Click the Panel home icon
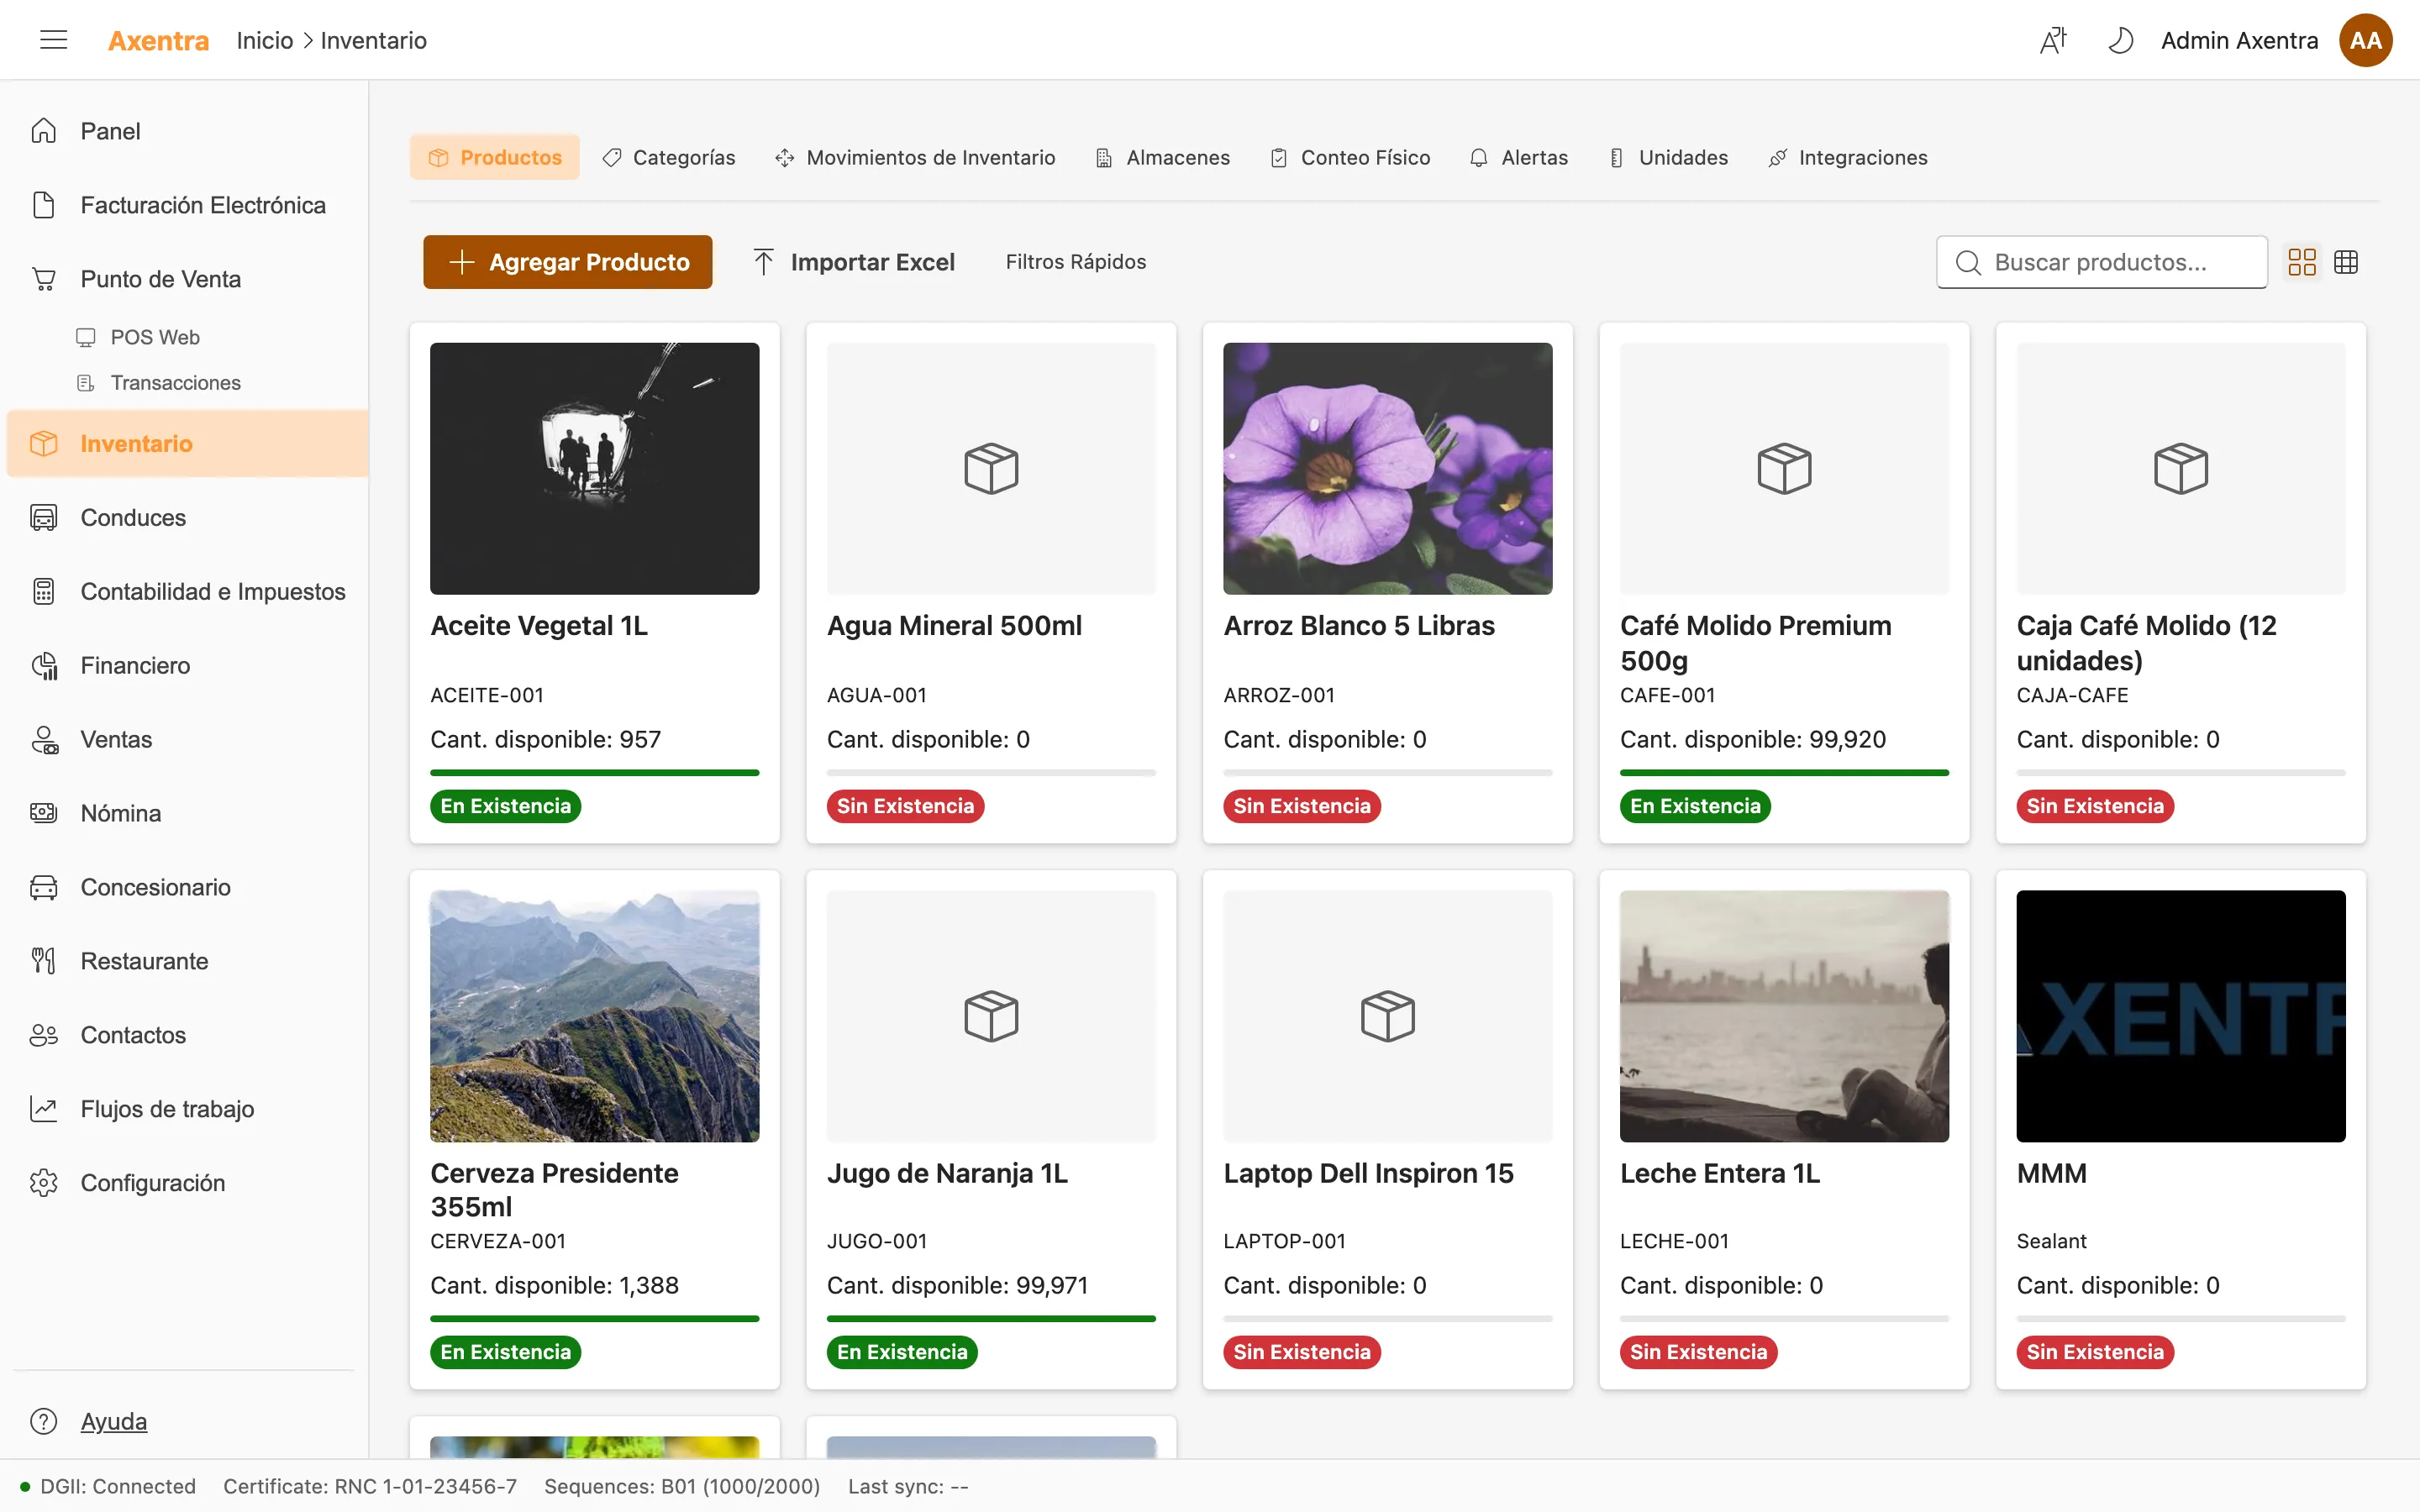 [x=44, y=131]
